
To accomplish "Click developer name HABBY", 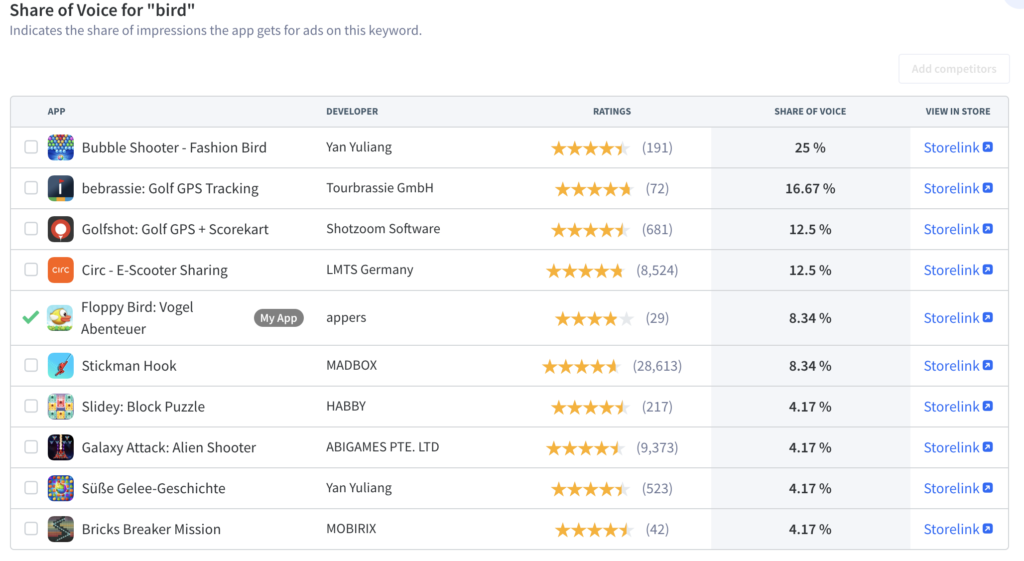I will [x=346, y=406].
